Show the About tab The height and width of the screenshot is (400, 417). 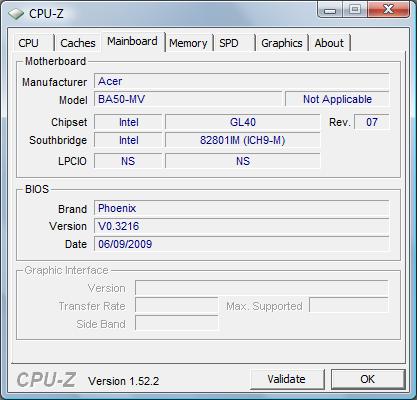click(x=329, y=43)
